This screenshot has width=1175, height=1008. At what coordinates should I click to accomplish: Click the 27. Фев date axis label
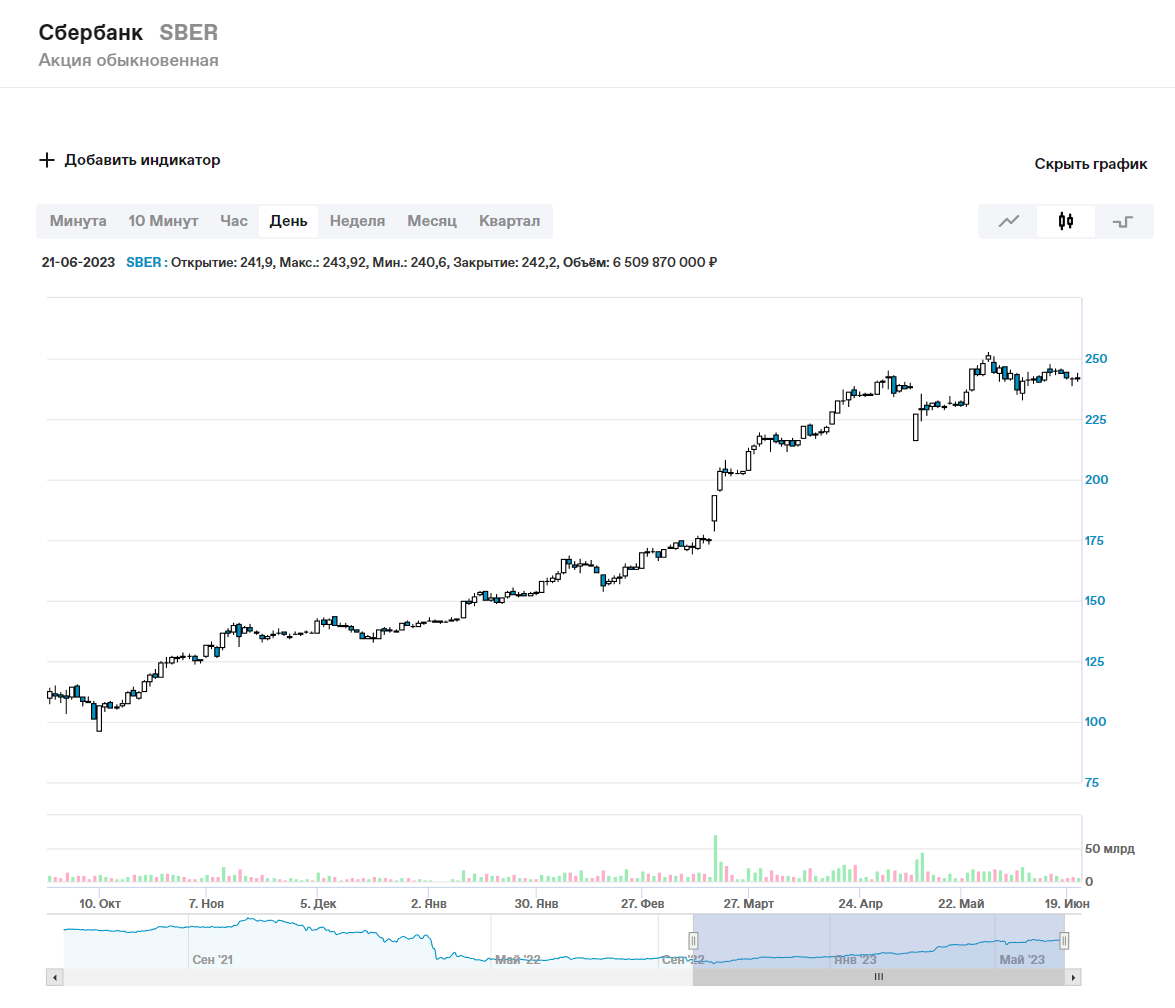point(642,904)
